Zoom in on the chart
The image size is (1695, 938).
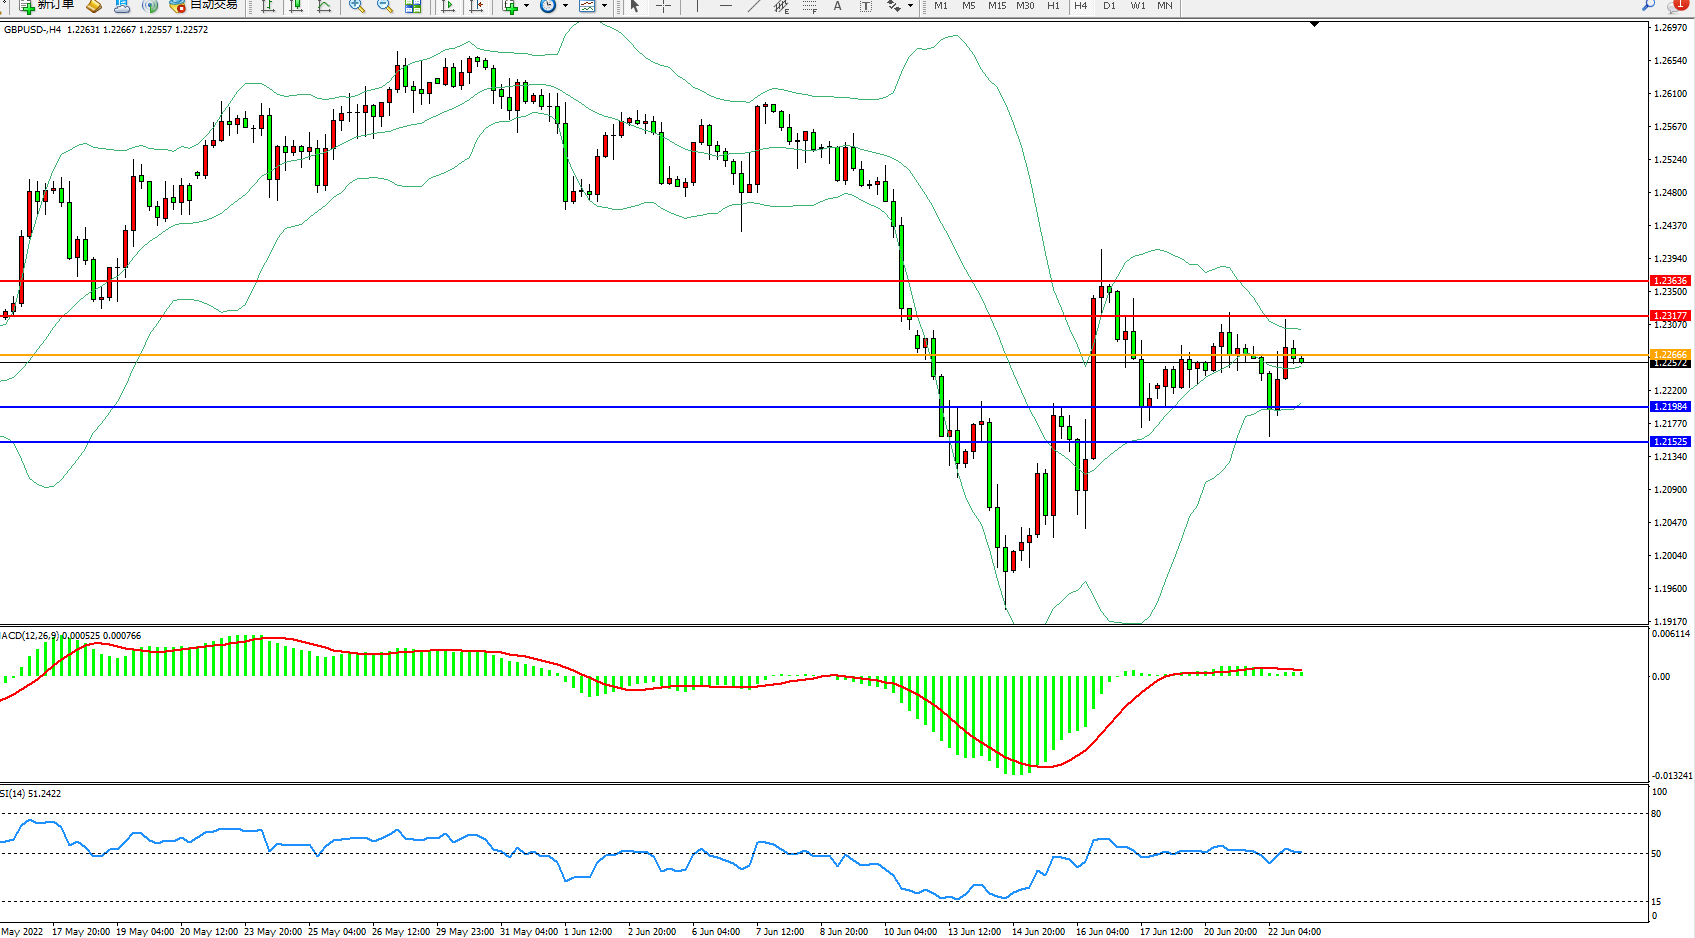[x=356, y=6]
